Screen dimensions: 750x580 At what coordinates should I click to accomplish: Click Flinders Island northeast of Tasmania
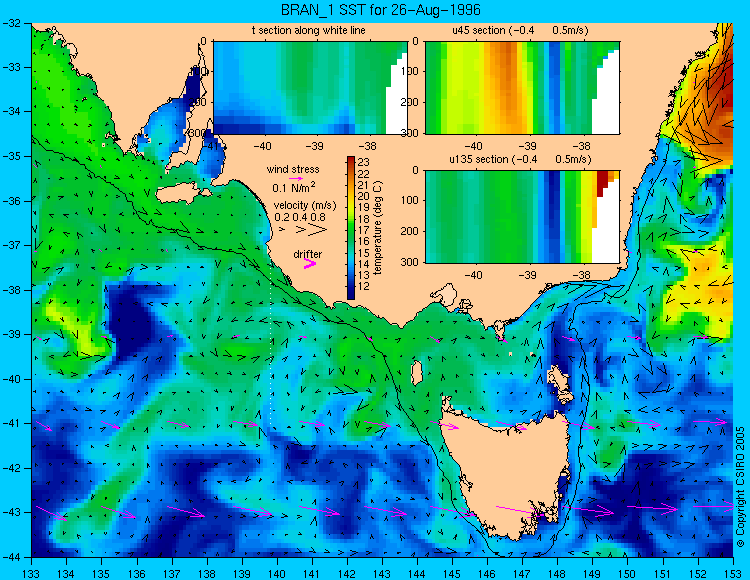(x=559, y=378)
